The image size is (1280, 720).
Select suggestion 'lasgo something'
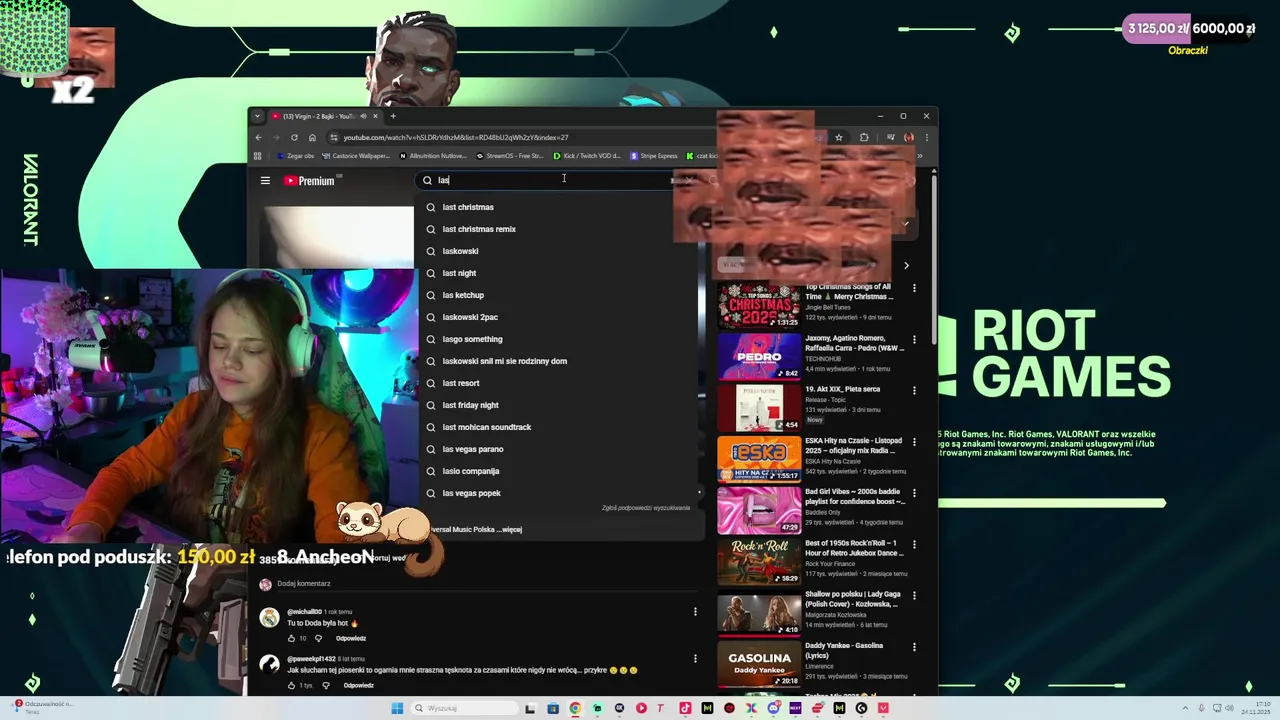tap(558, 339)
